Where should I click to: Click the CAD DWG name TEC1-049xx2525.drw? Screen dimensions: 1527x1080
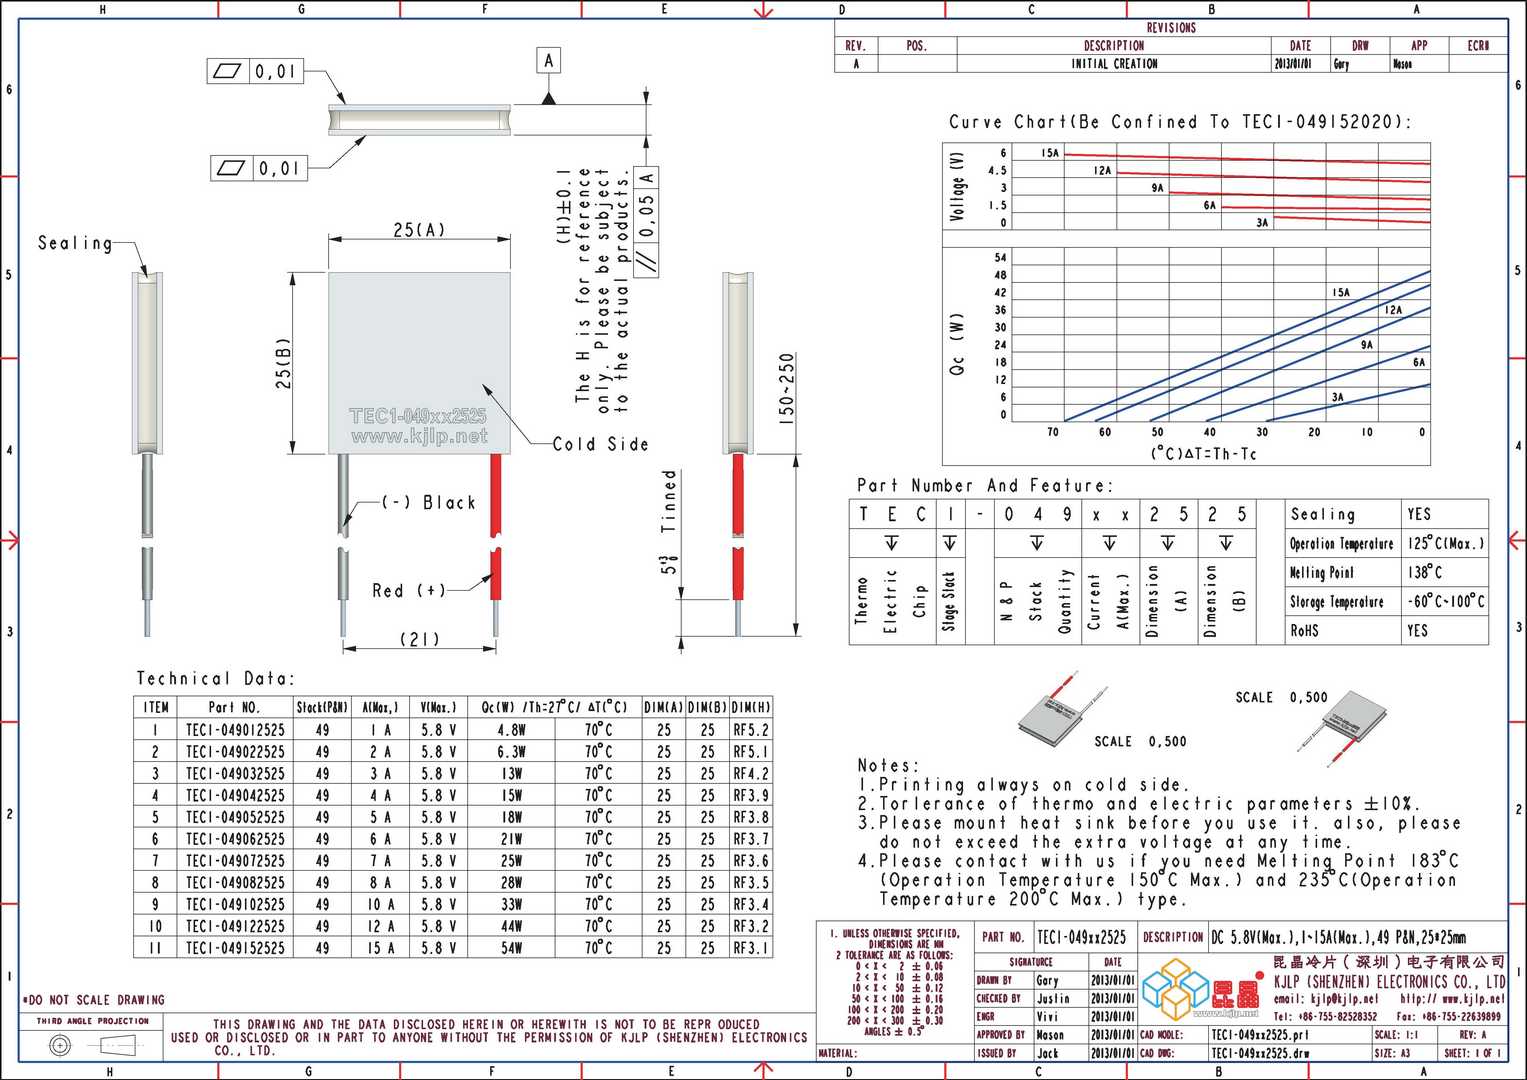click(x=1260, y=1053)
